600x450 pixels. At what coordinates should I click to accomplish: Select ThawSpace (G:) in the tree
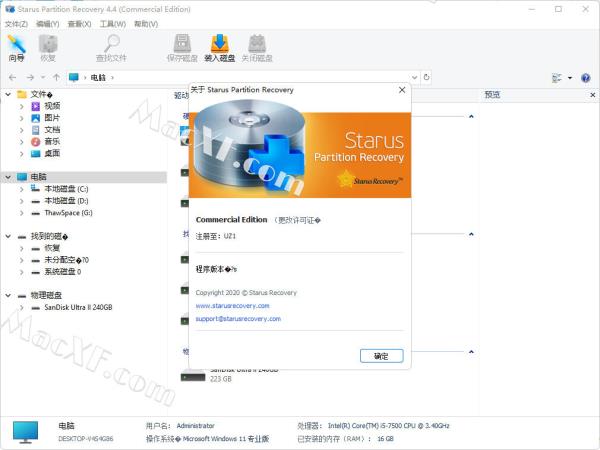68,213
